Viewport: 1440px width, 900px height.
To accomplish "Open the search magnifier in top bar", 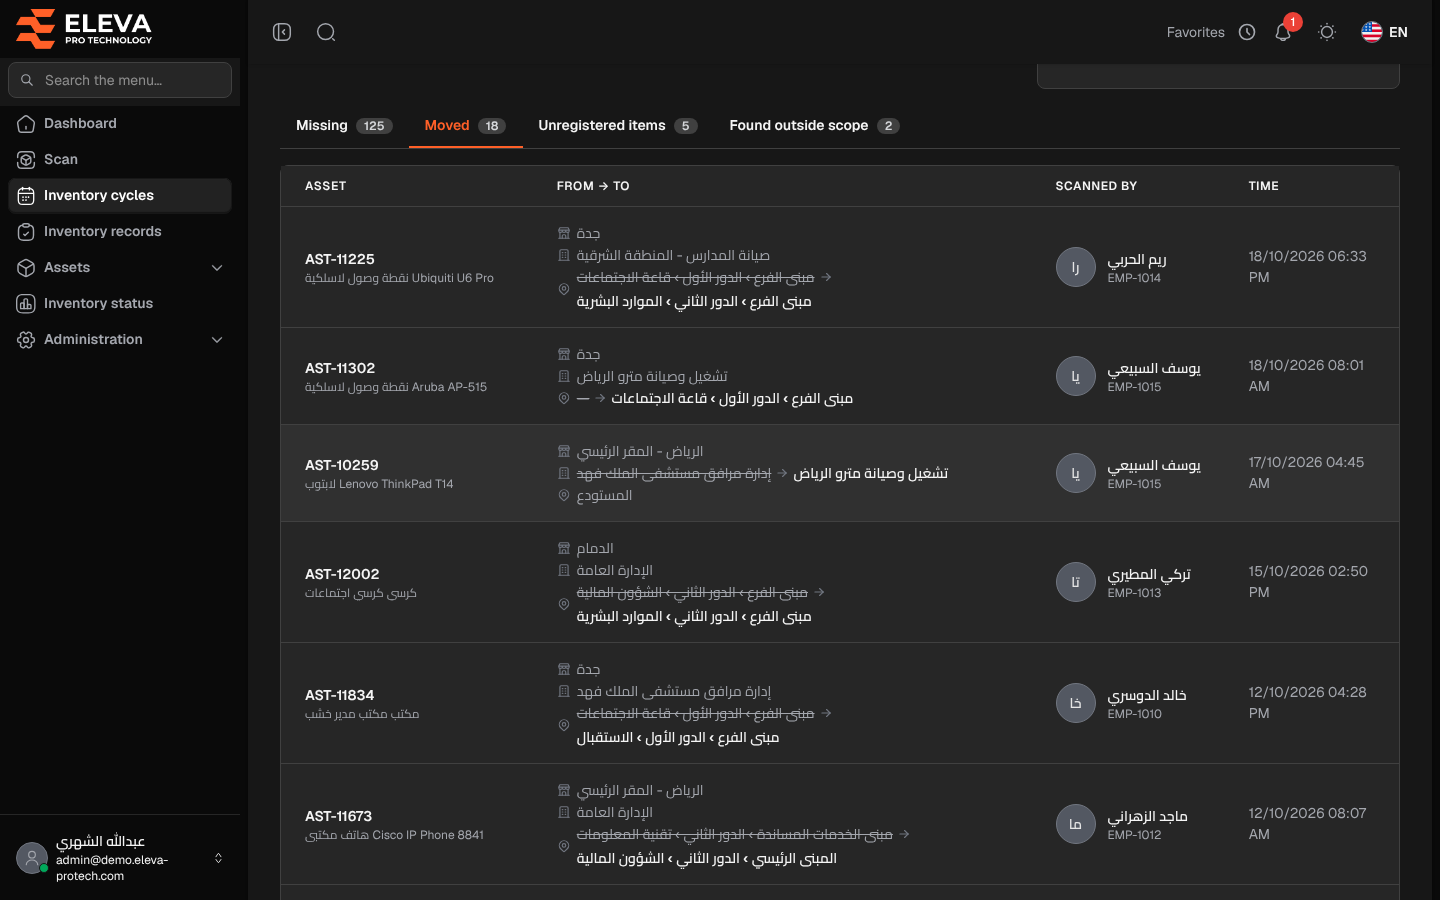I will point(326,32).
